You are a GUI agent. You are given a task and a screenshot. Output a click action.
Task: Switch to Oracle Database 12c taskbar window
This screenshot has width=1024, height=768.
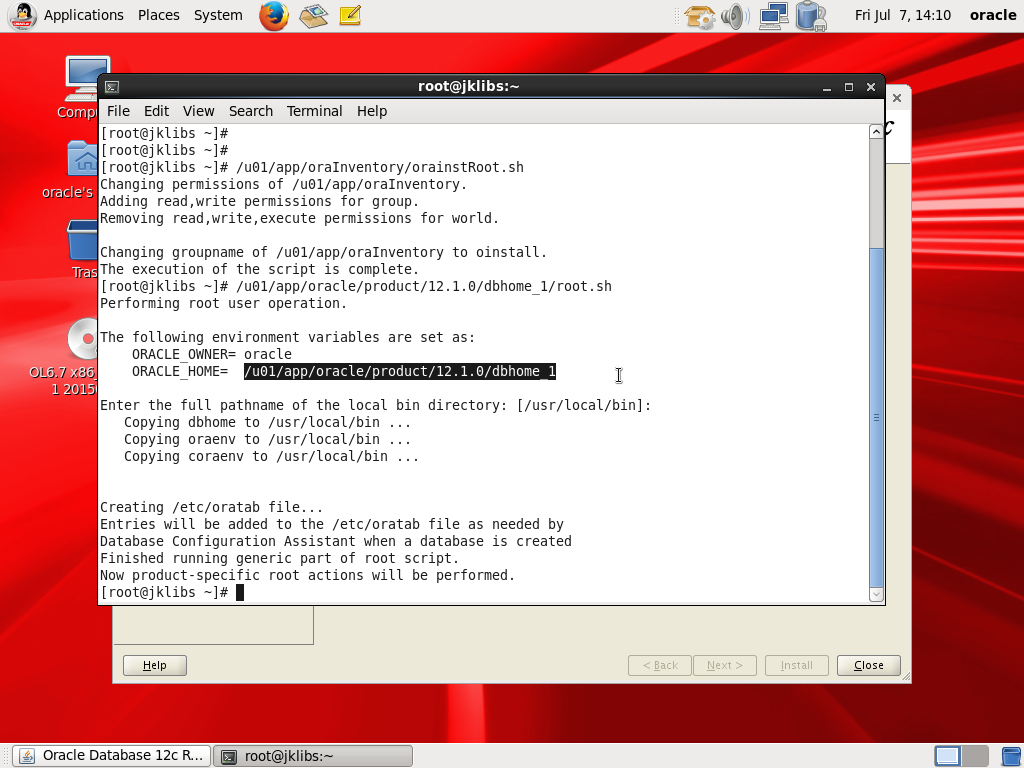click(x=112, y=756)
